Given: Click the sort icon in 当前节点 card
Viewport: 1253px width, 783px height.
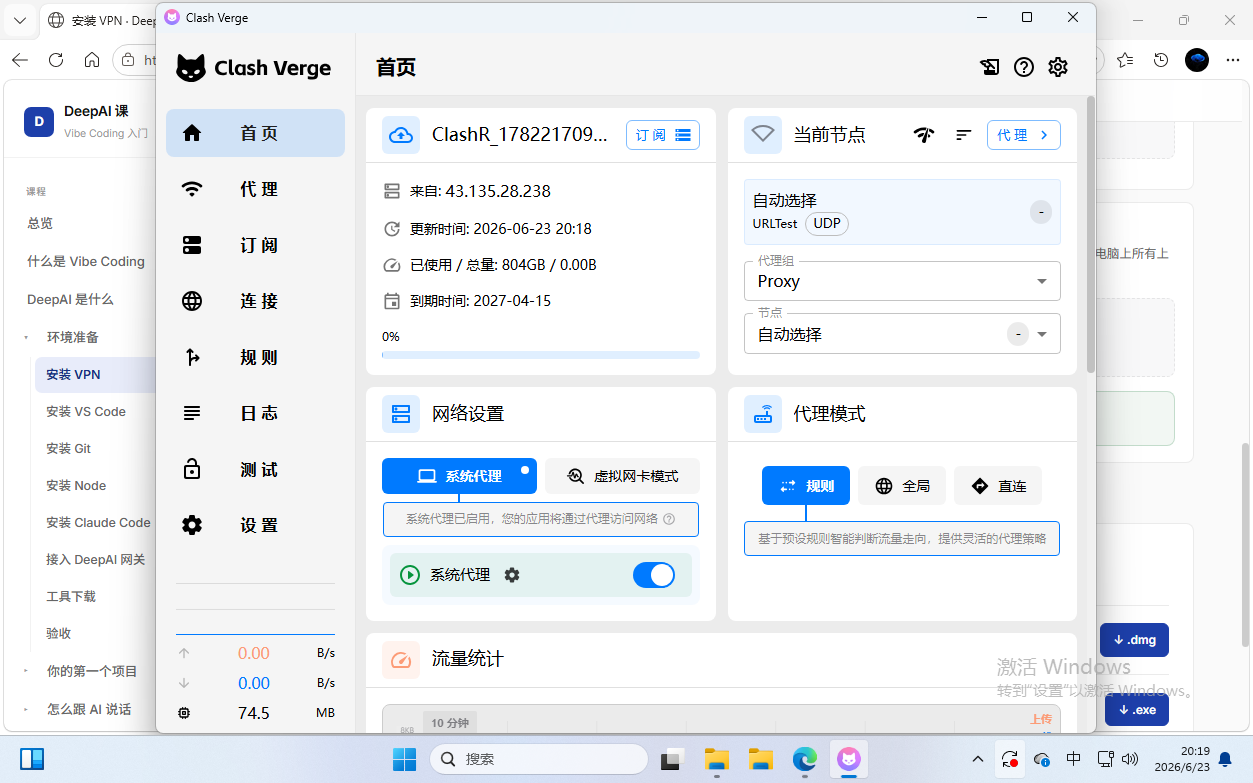Looking at the screenshot, I should [x=964, y=135].
